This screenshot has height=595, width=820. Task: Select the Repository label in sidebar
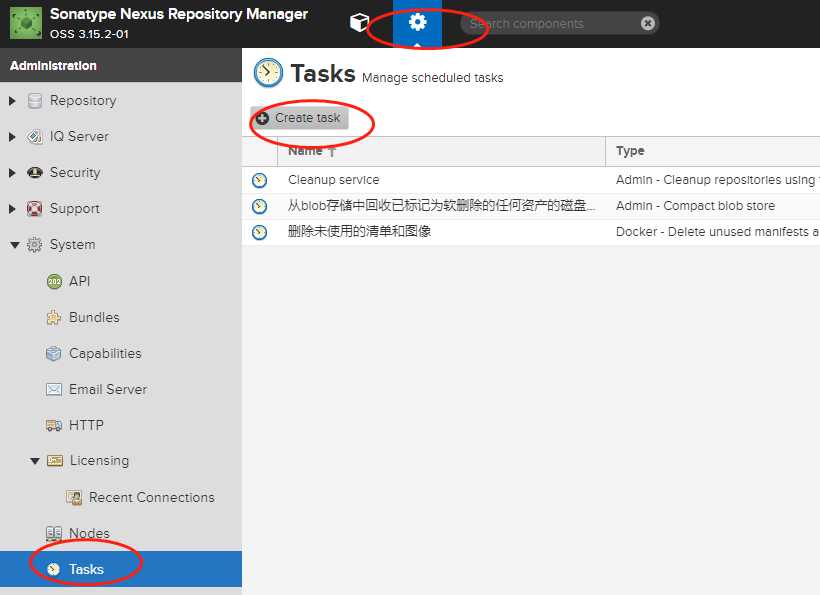pos(83,100)
